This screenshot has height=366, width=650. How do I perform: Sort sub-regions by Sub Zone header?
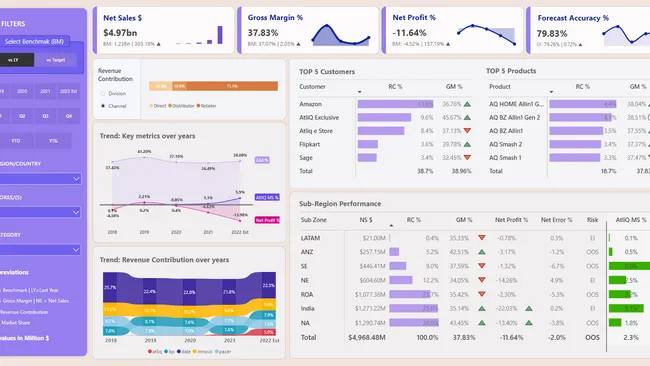tap(313, 220)
